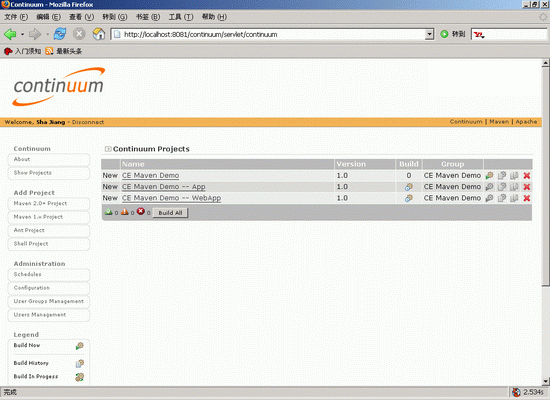Click the green Go button icon

point(444,34)
